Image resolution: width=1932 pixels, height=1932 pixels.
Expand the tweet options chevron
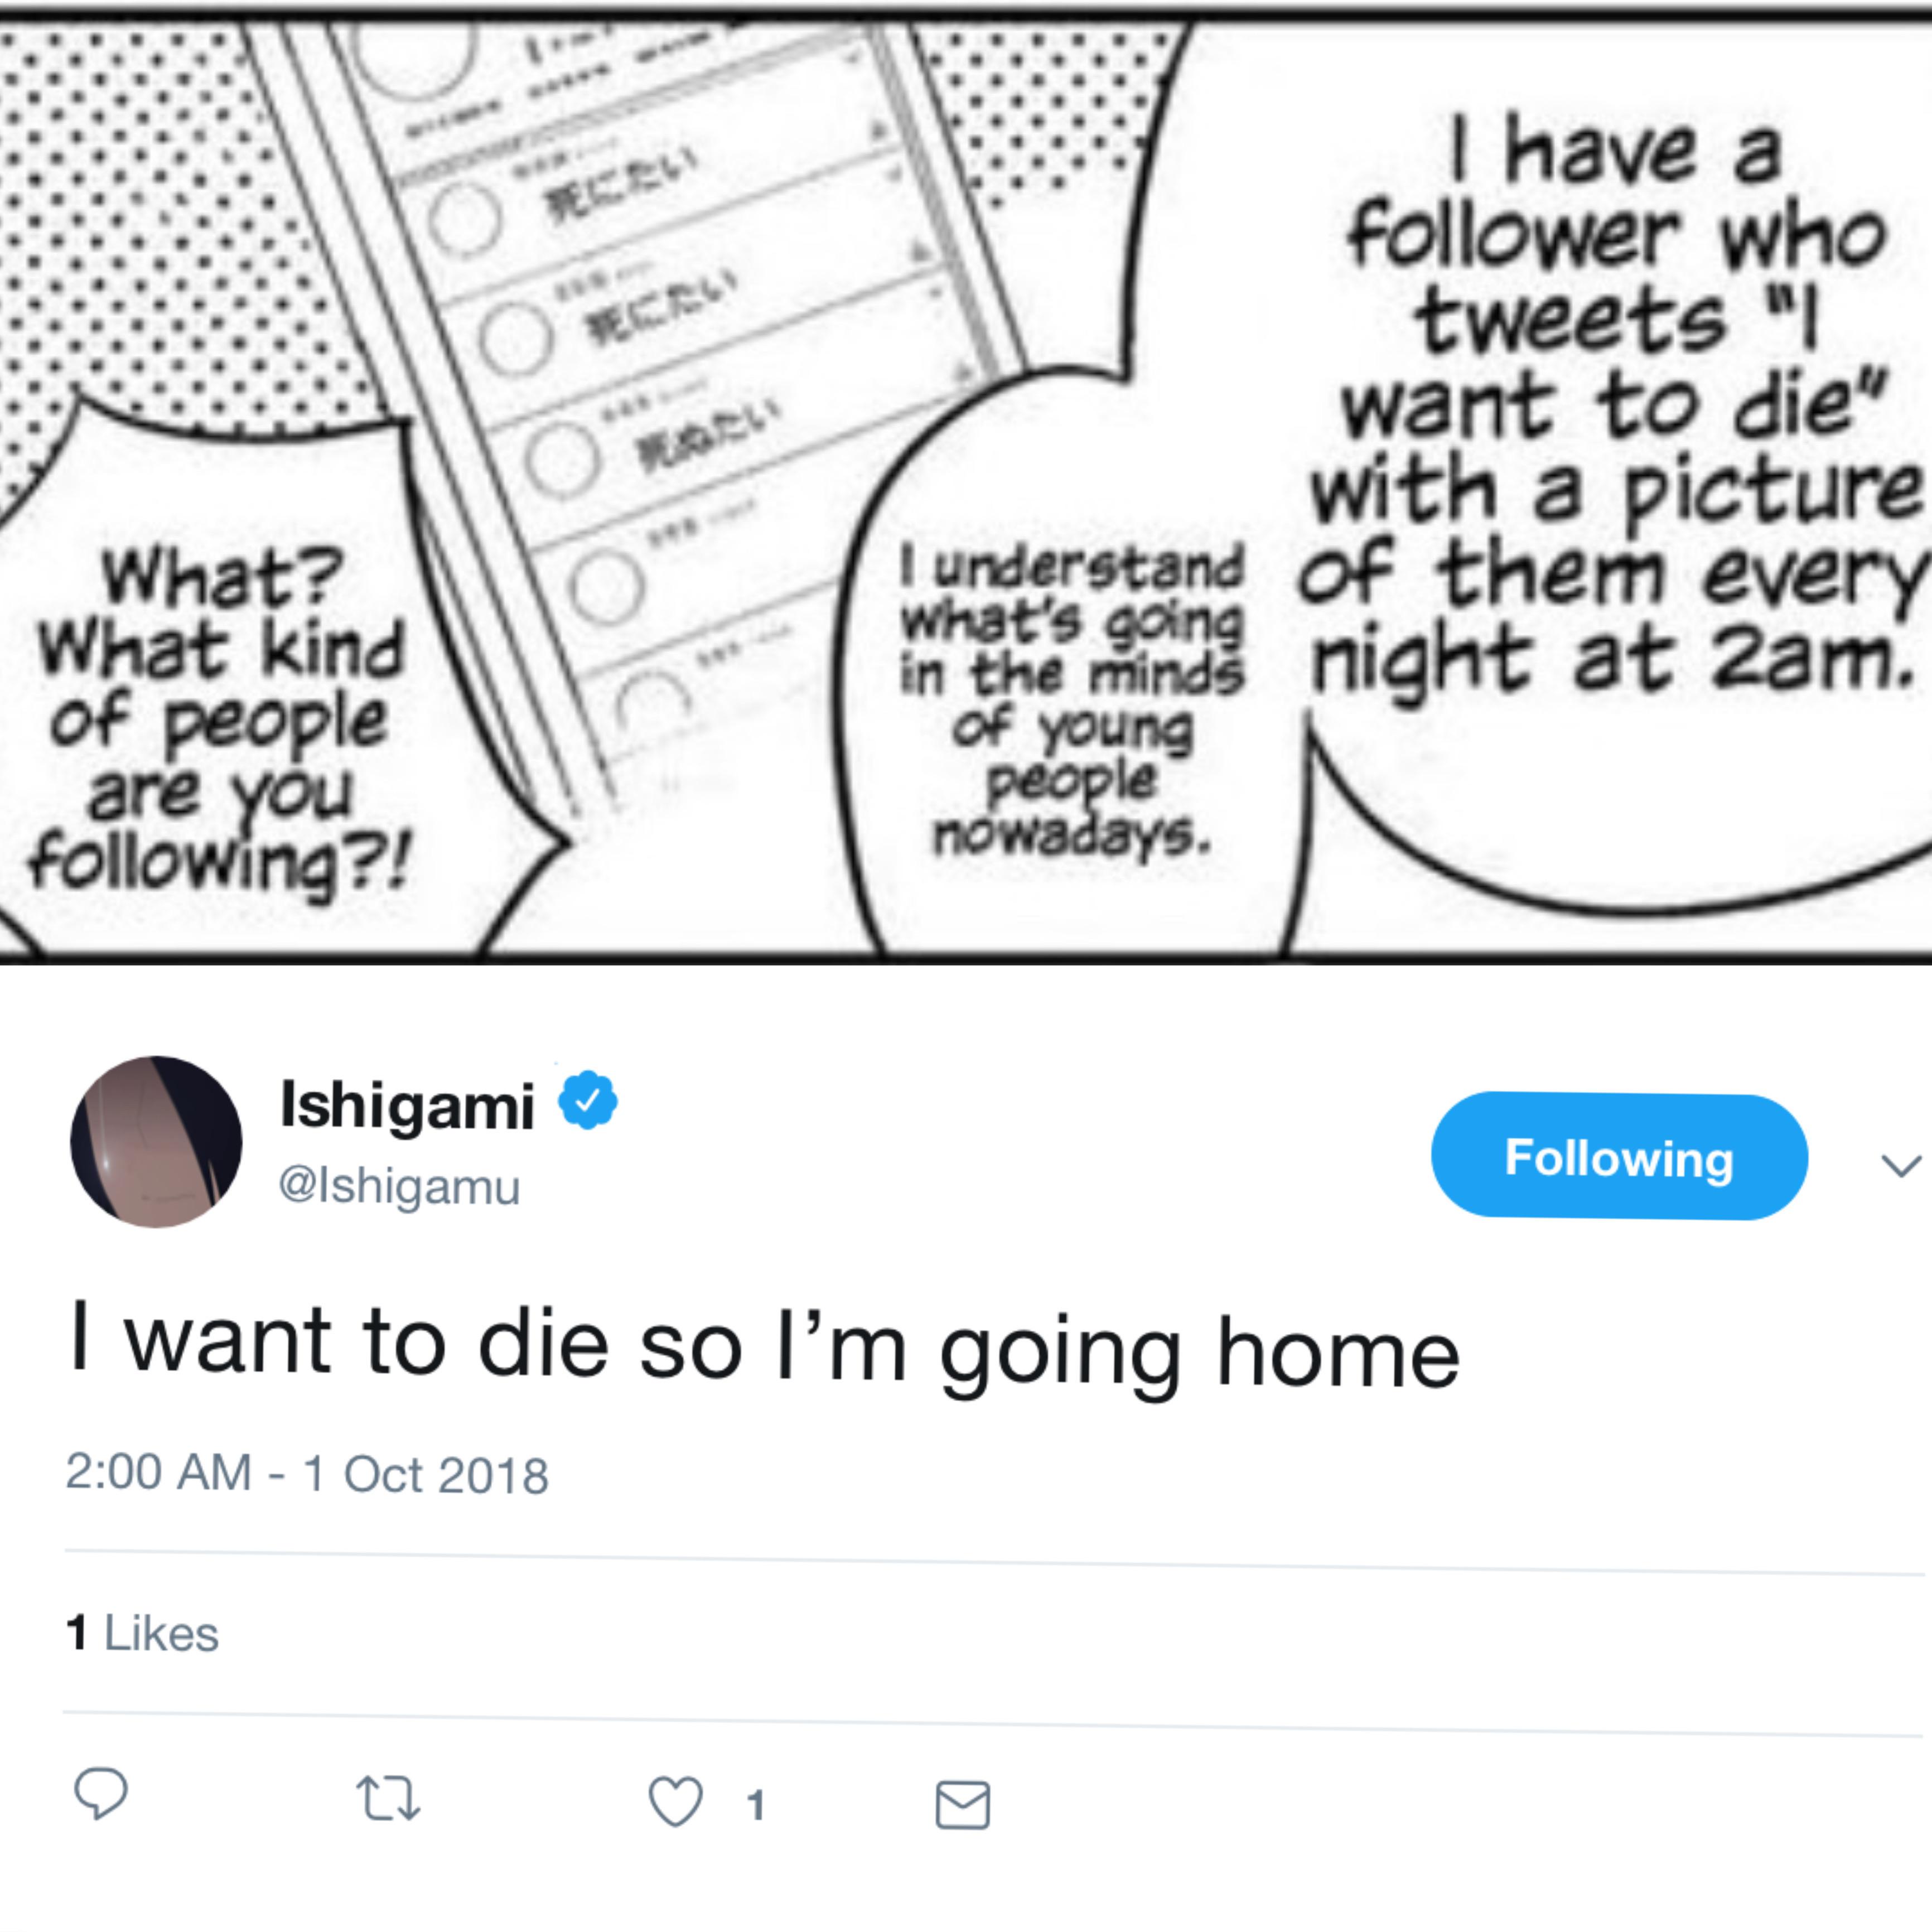click(1900, 1165)
